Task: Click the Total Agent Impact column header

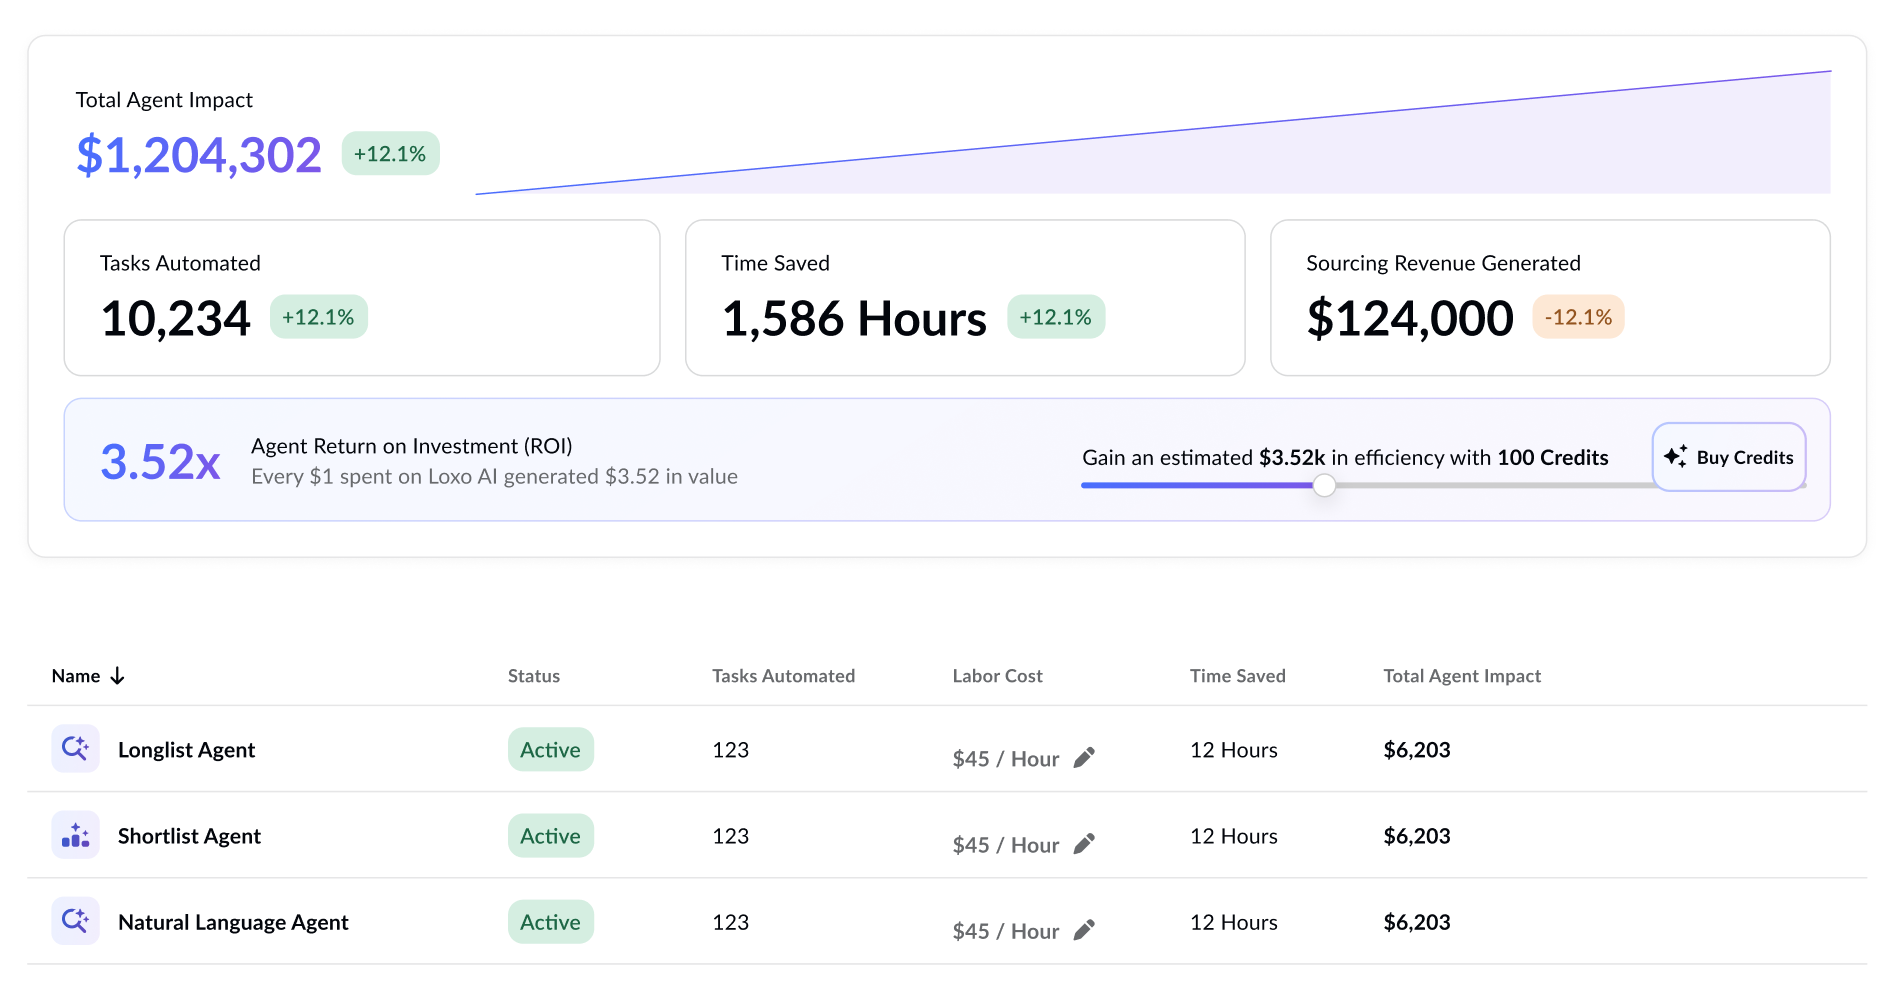Action: pos(1462,676)
